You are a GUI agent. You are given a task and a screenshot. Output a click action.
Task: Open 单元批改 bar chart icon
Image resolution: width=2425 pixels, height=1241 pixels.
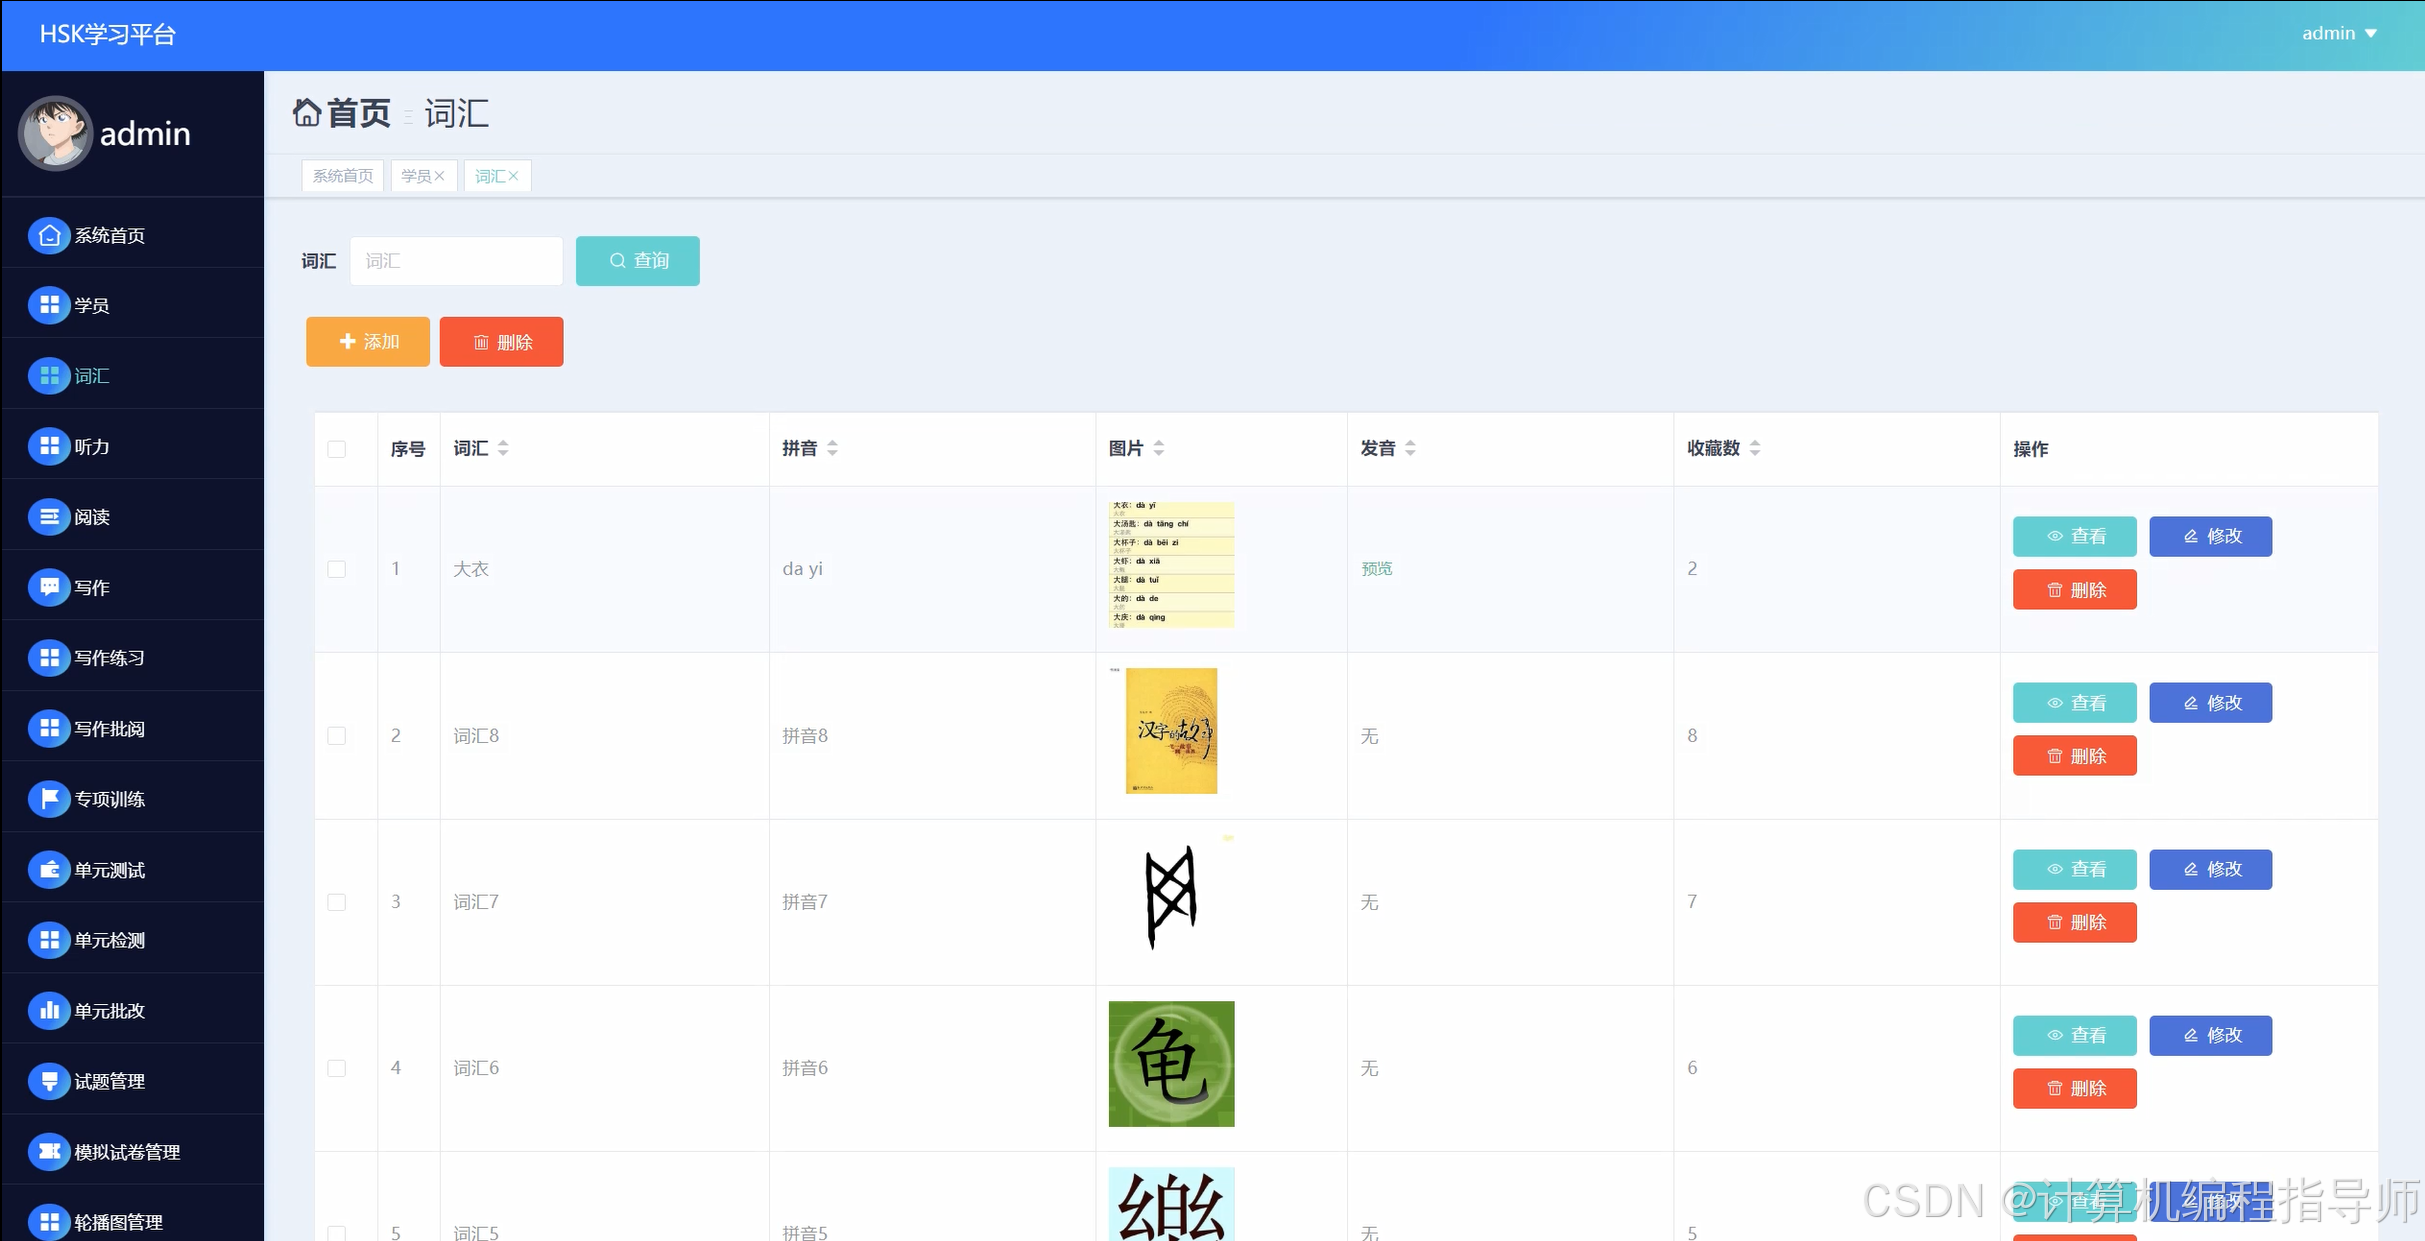tap(48, 1010)
